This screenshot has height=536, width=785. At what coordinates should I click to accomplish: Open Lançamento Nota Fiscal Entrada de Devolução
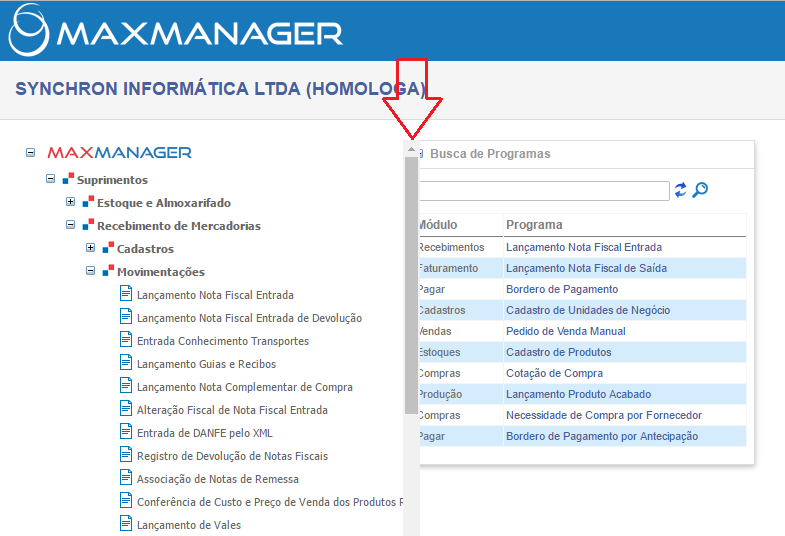click(249, 318)
